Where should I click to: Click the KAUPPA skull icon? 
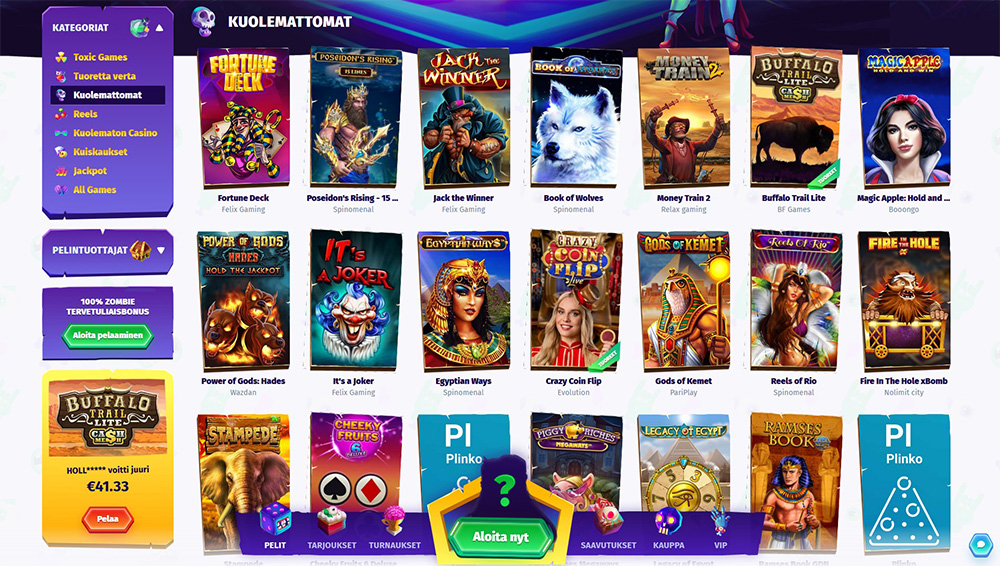click(668, 521)
